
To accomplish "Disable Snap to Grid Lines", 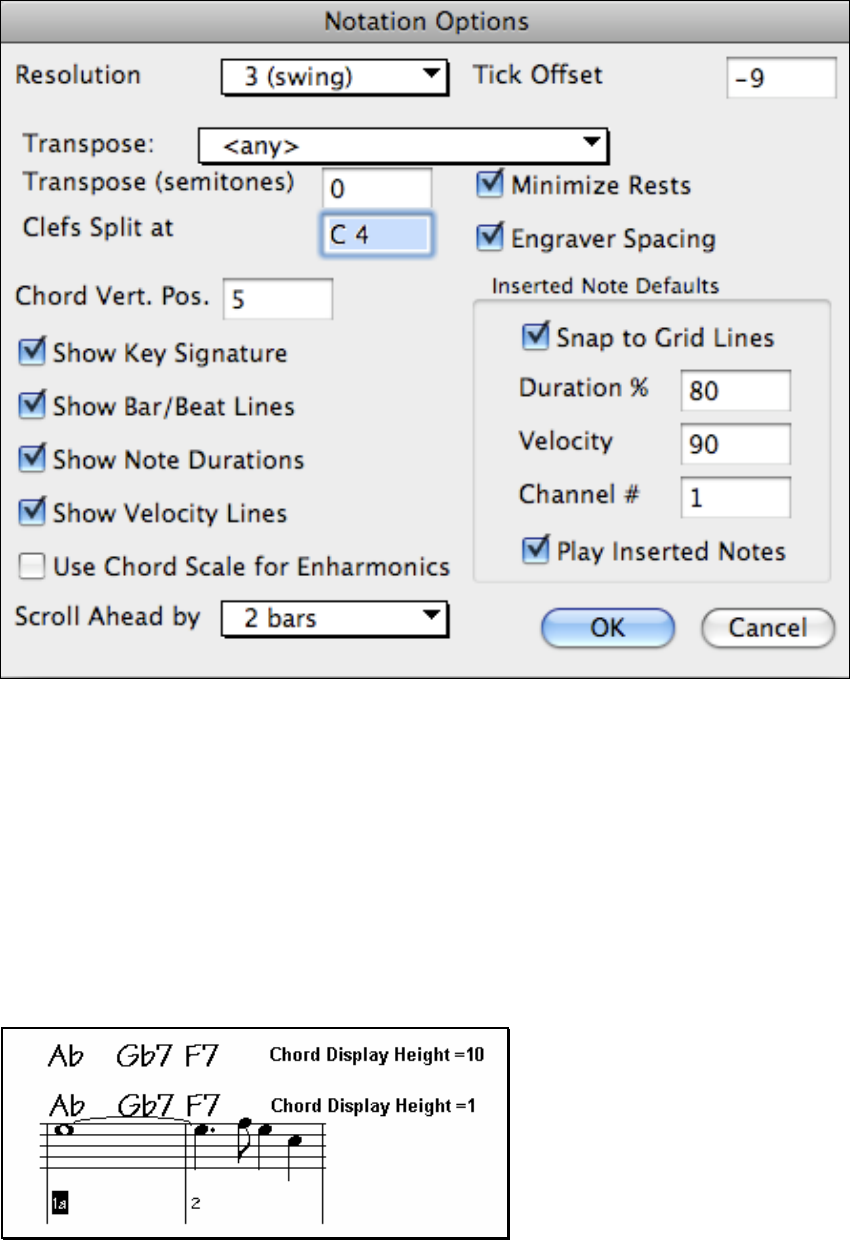I will coord(537,337).
